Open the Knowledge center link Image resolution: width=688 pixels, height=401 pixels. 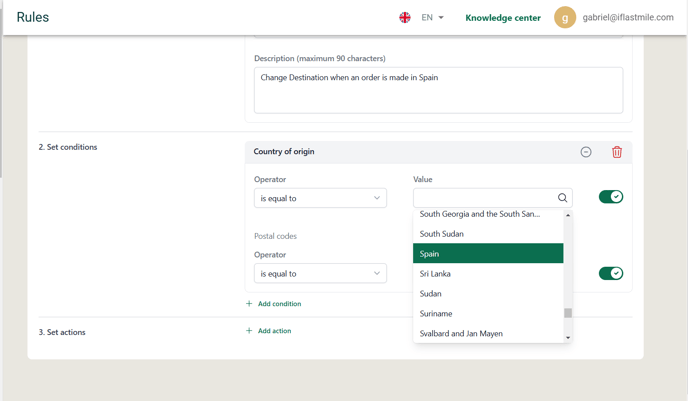click(x=503, y=18)
